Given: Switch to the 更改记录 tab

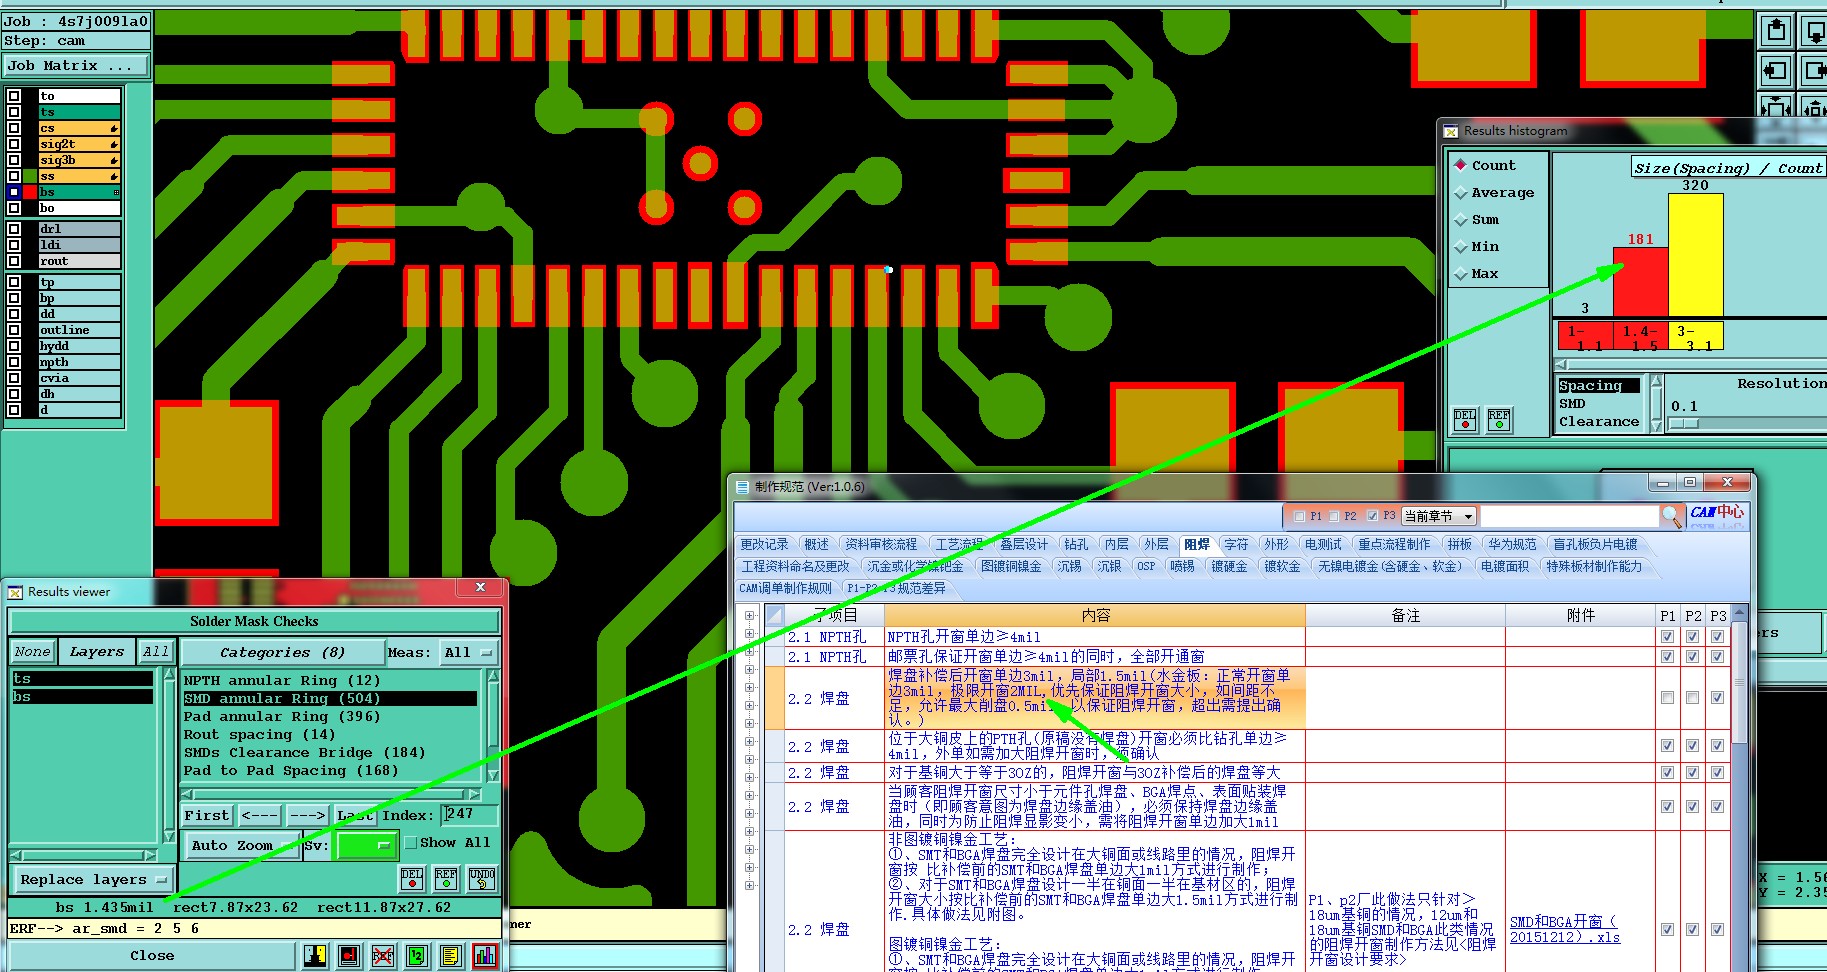Looking at the screenshot, I should pos(764,545).
